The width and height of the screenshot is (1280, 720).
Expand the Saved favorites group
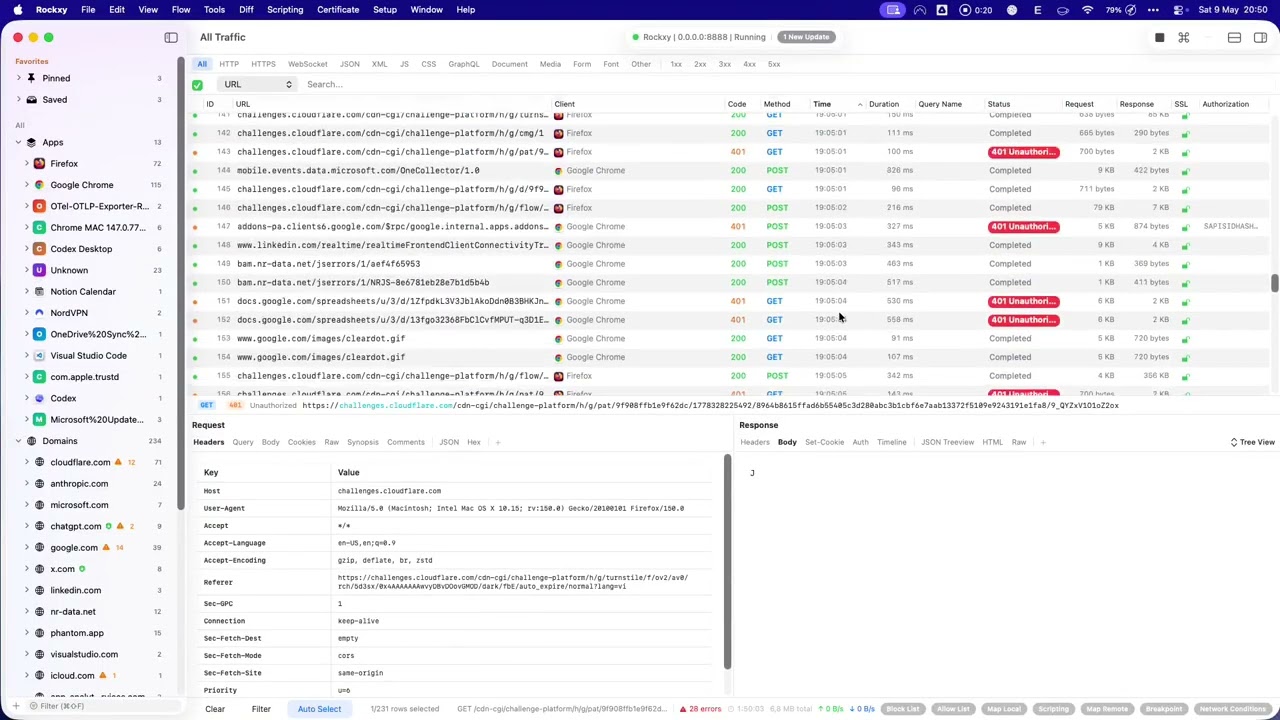(18, 100)
